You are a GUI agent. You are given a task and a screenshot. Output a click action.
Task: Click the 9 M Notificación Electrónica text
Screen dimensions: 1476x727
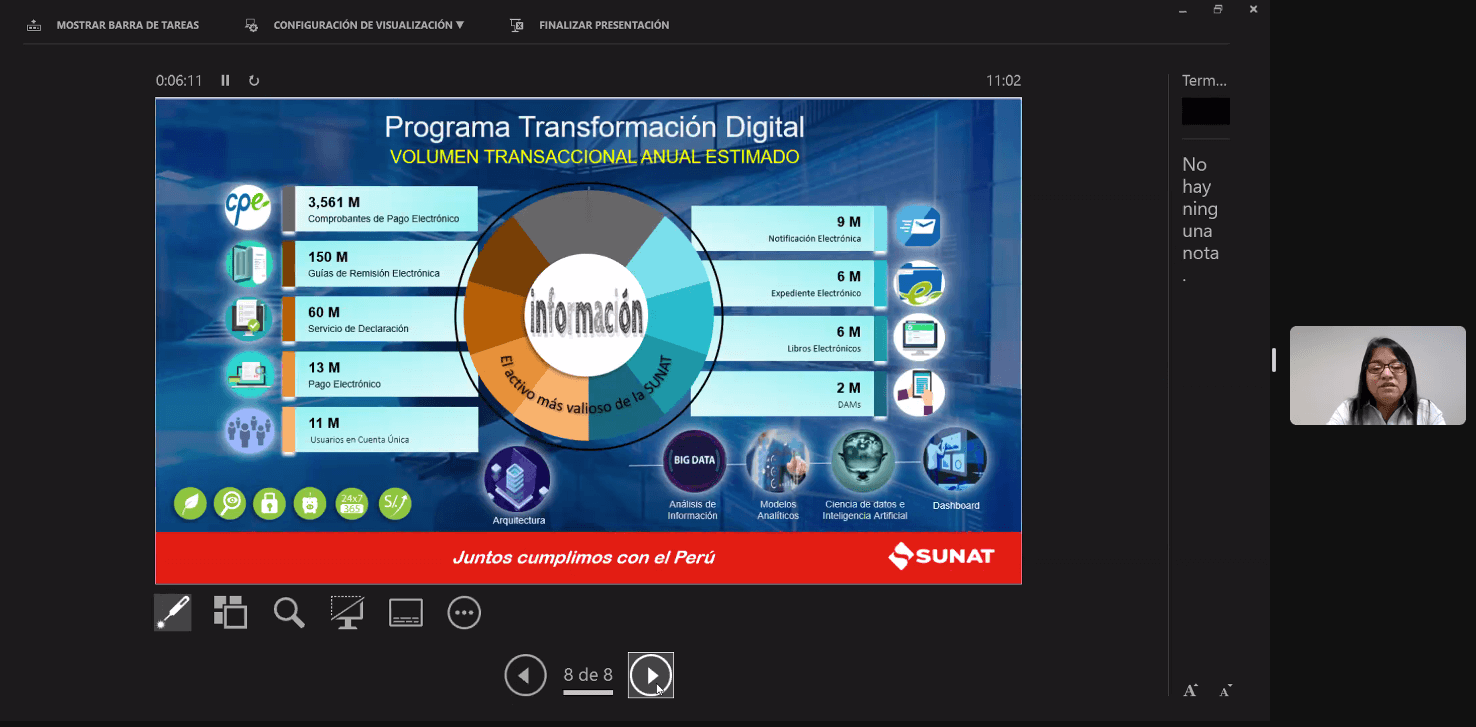tap(814, 229)
